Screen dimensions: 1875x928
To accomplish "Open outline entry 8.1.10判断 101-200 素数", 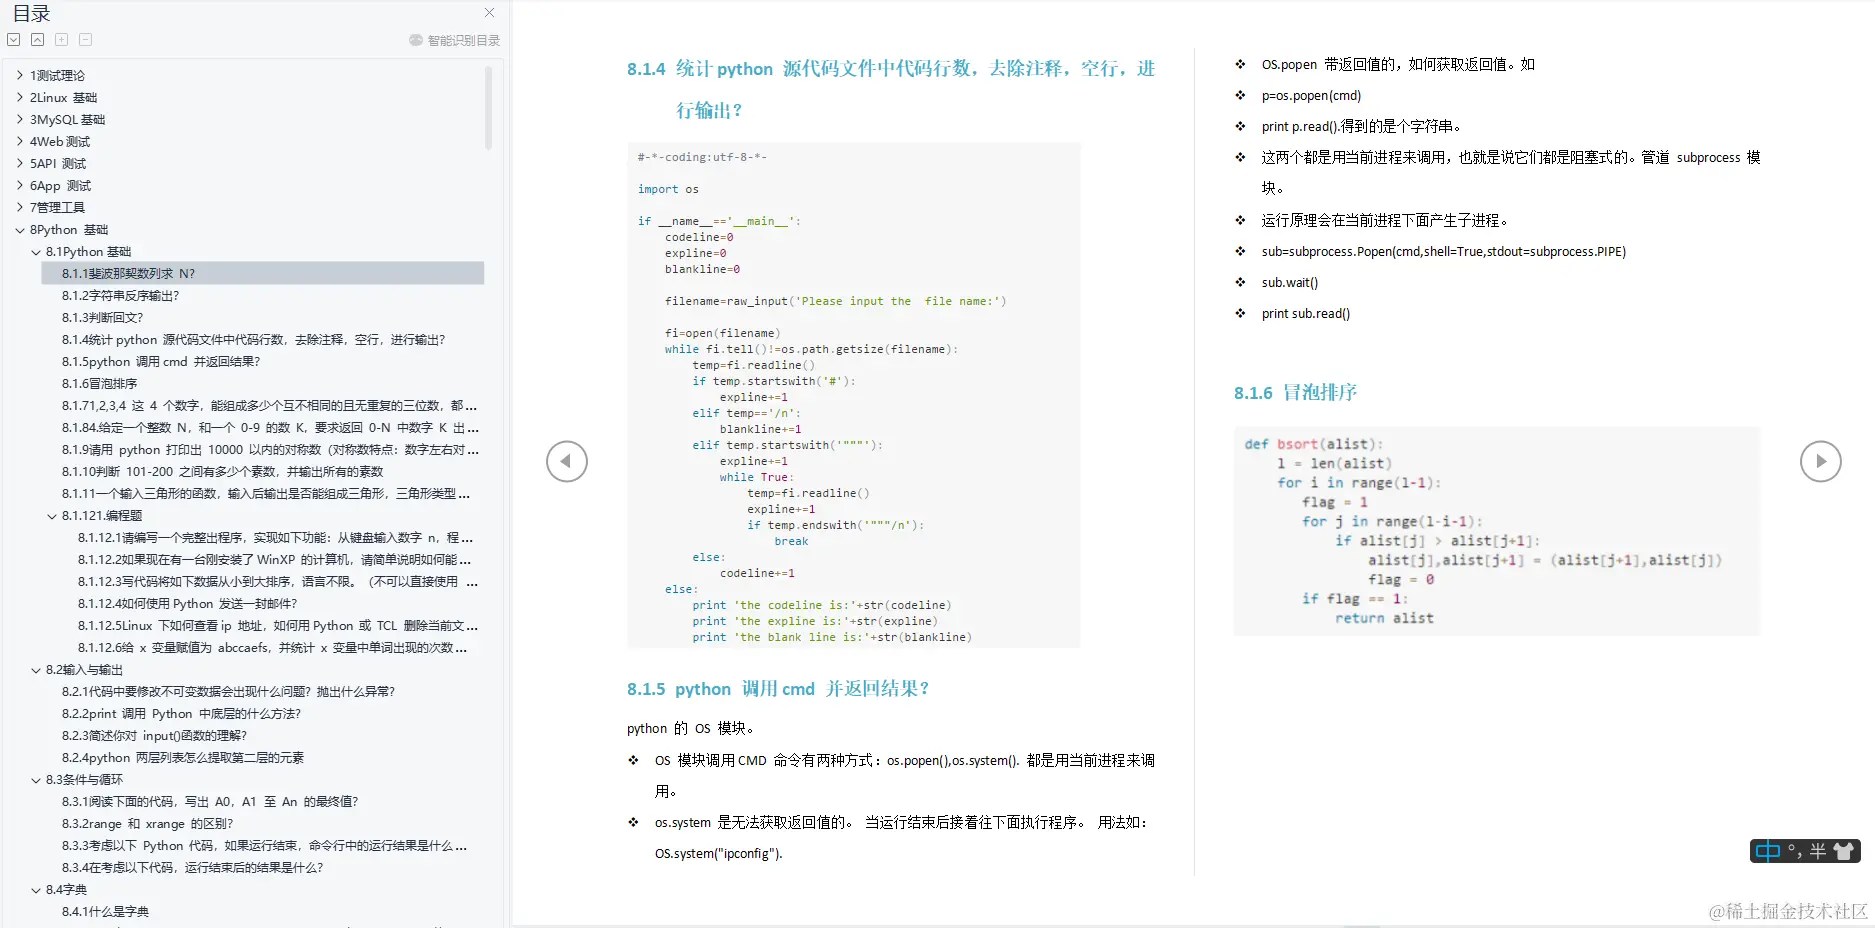I will [x=223, y=471].
